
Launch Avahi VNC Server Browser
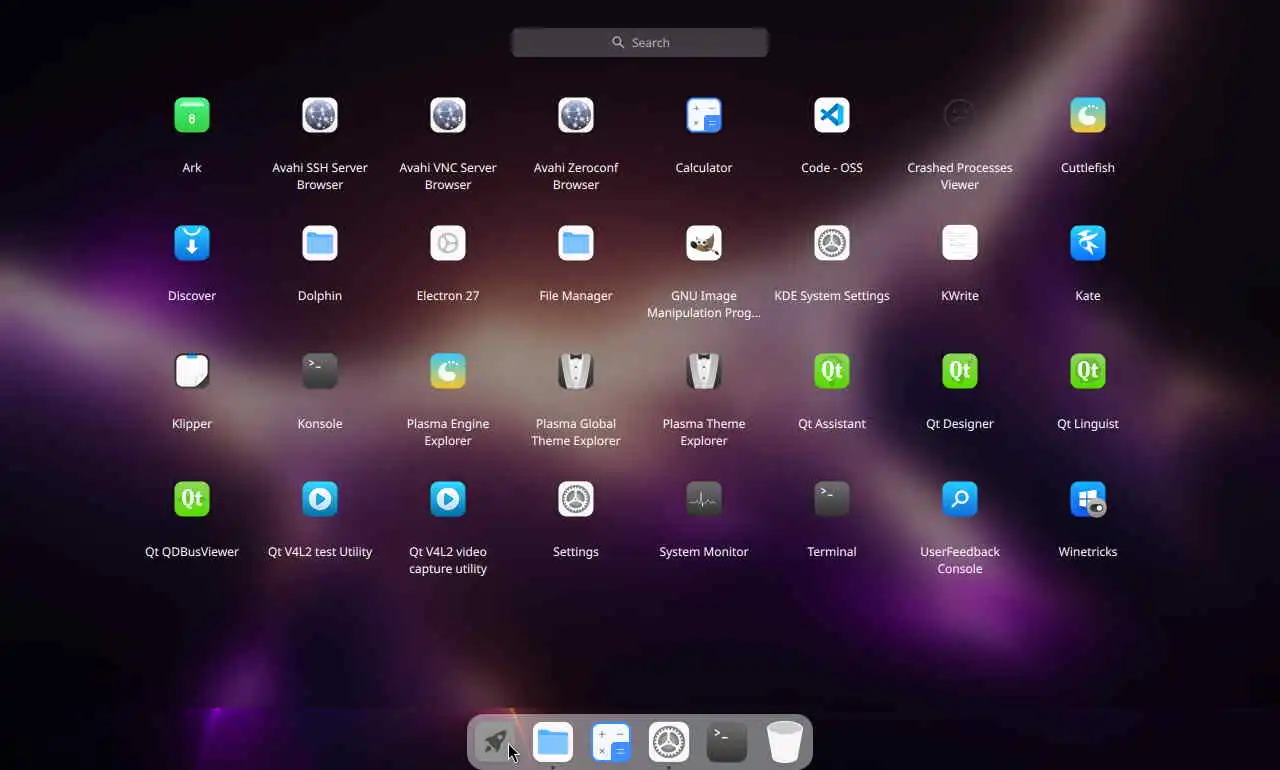tap(448, 115)
